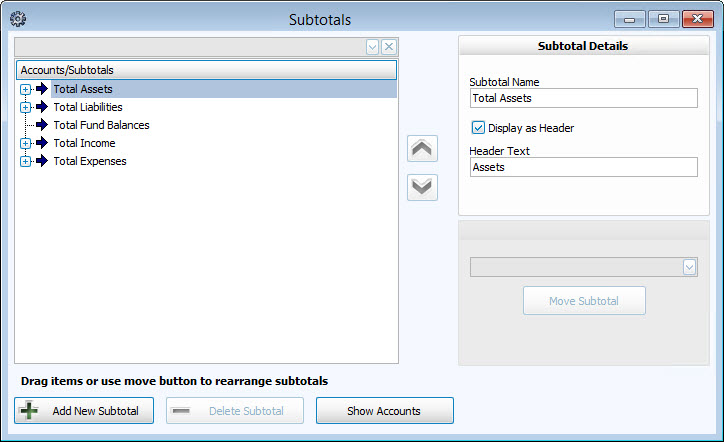
Task: Click the Header Text input field
Action: point(583,167)
